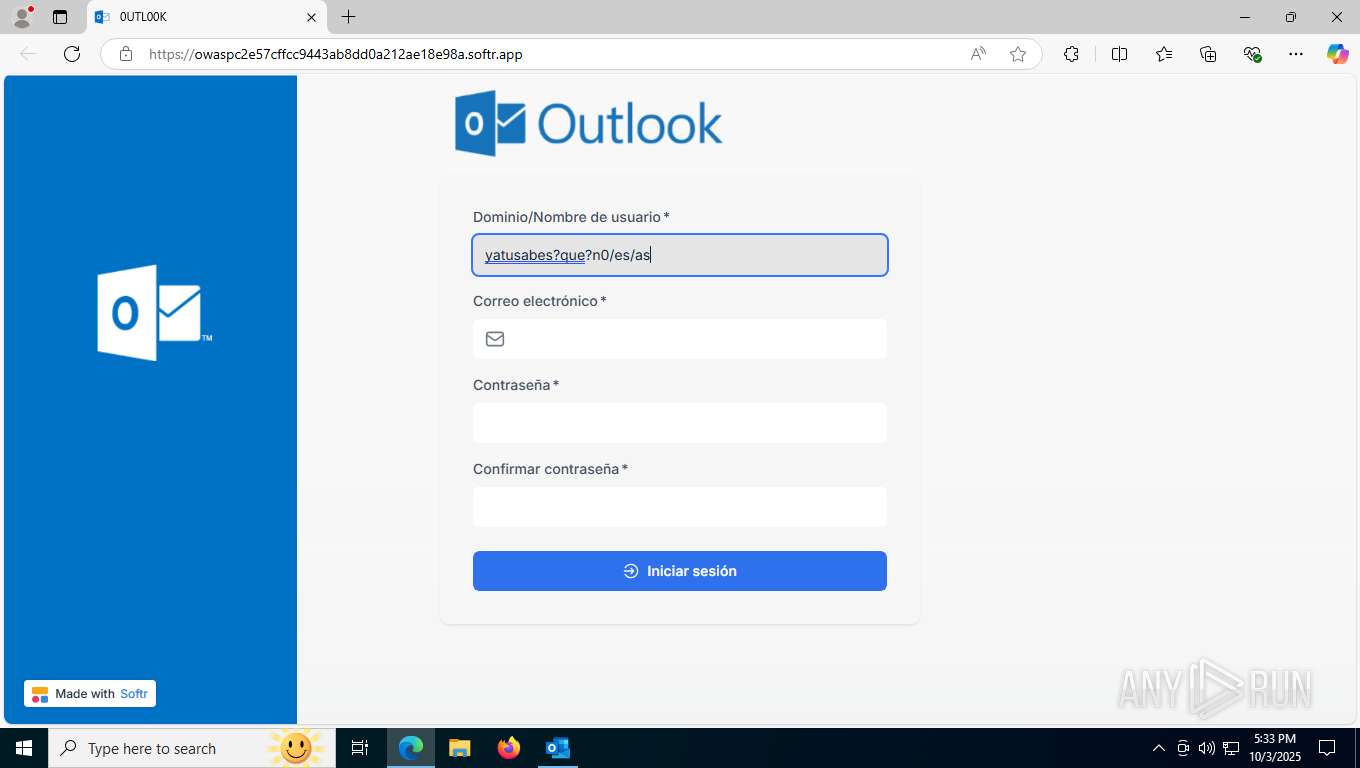Open the tab actions menu icon
The image size is (1360, 768).
[x=60, y=17]
